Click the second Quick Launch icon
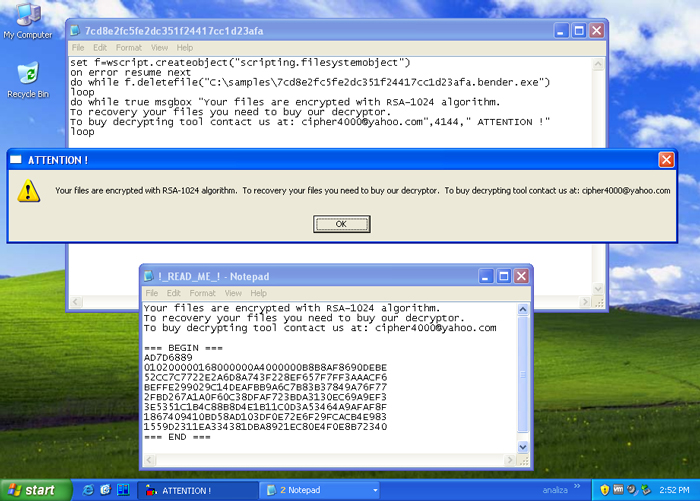Image resolution: width=700 pixels, height=501 pixels. click(105, 490)
